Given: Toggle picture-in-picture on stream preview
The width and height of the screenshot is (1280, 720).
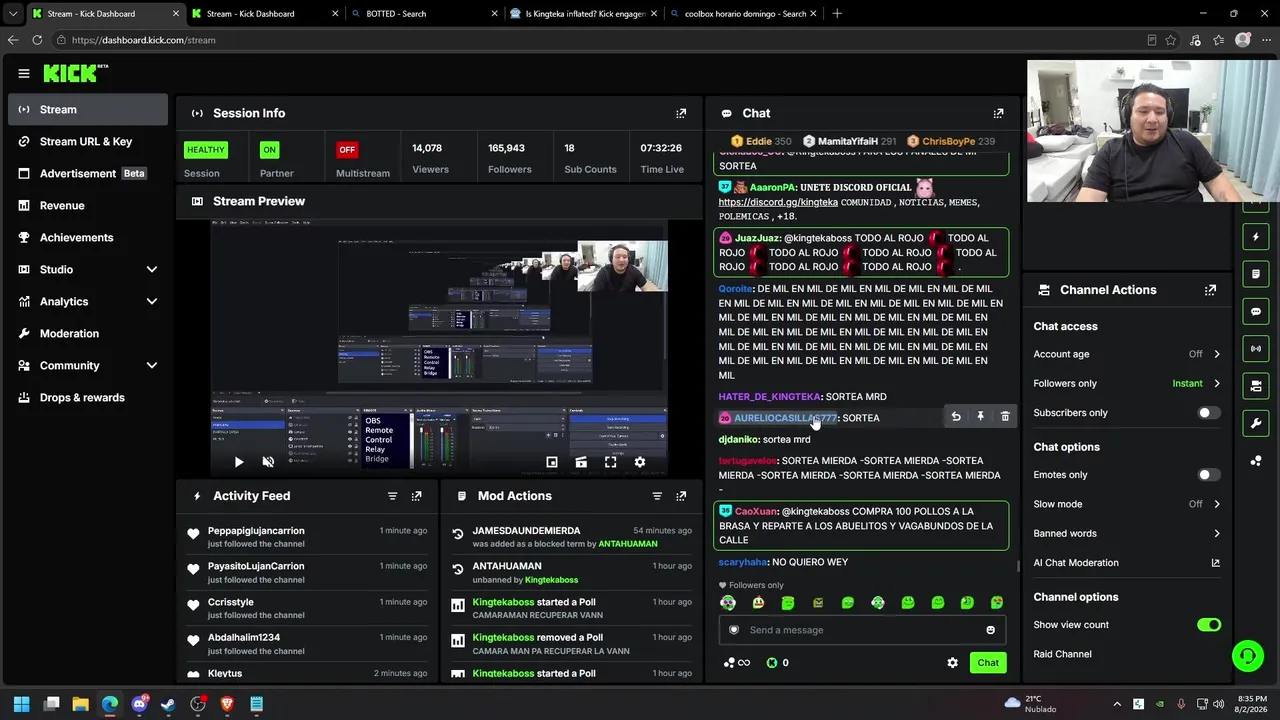Looking at the screenshot, I should coord(551,462).
